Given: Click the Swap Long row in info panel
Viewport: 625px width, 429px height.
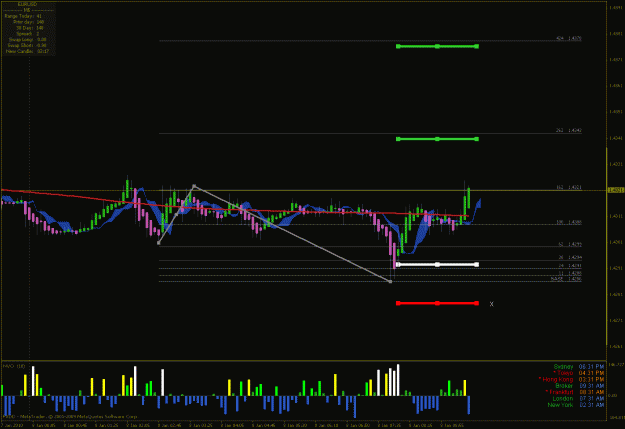Looking at the screenshot, I should tap(28, 39).
